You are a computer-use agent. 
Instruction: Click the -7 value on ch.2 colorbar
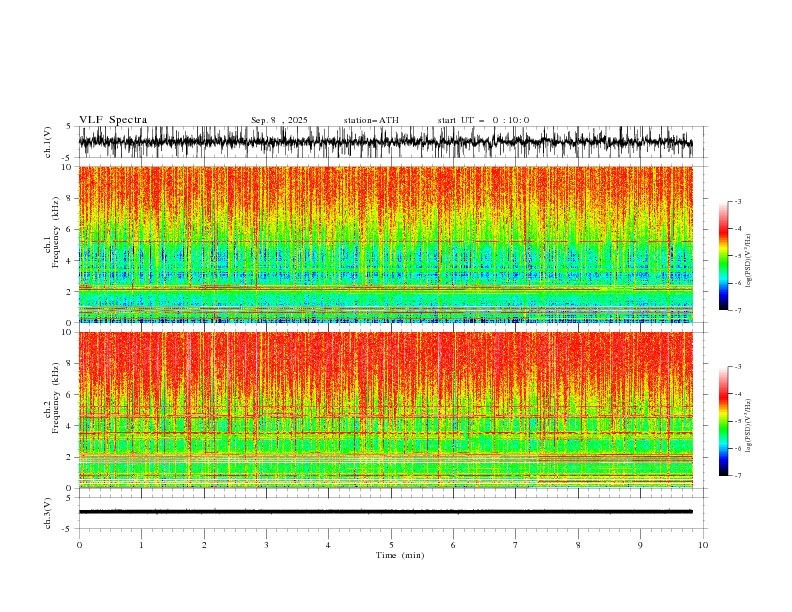coord(738,476)
